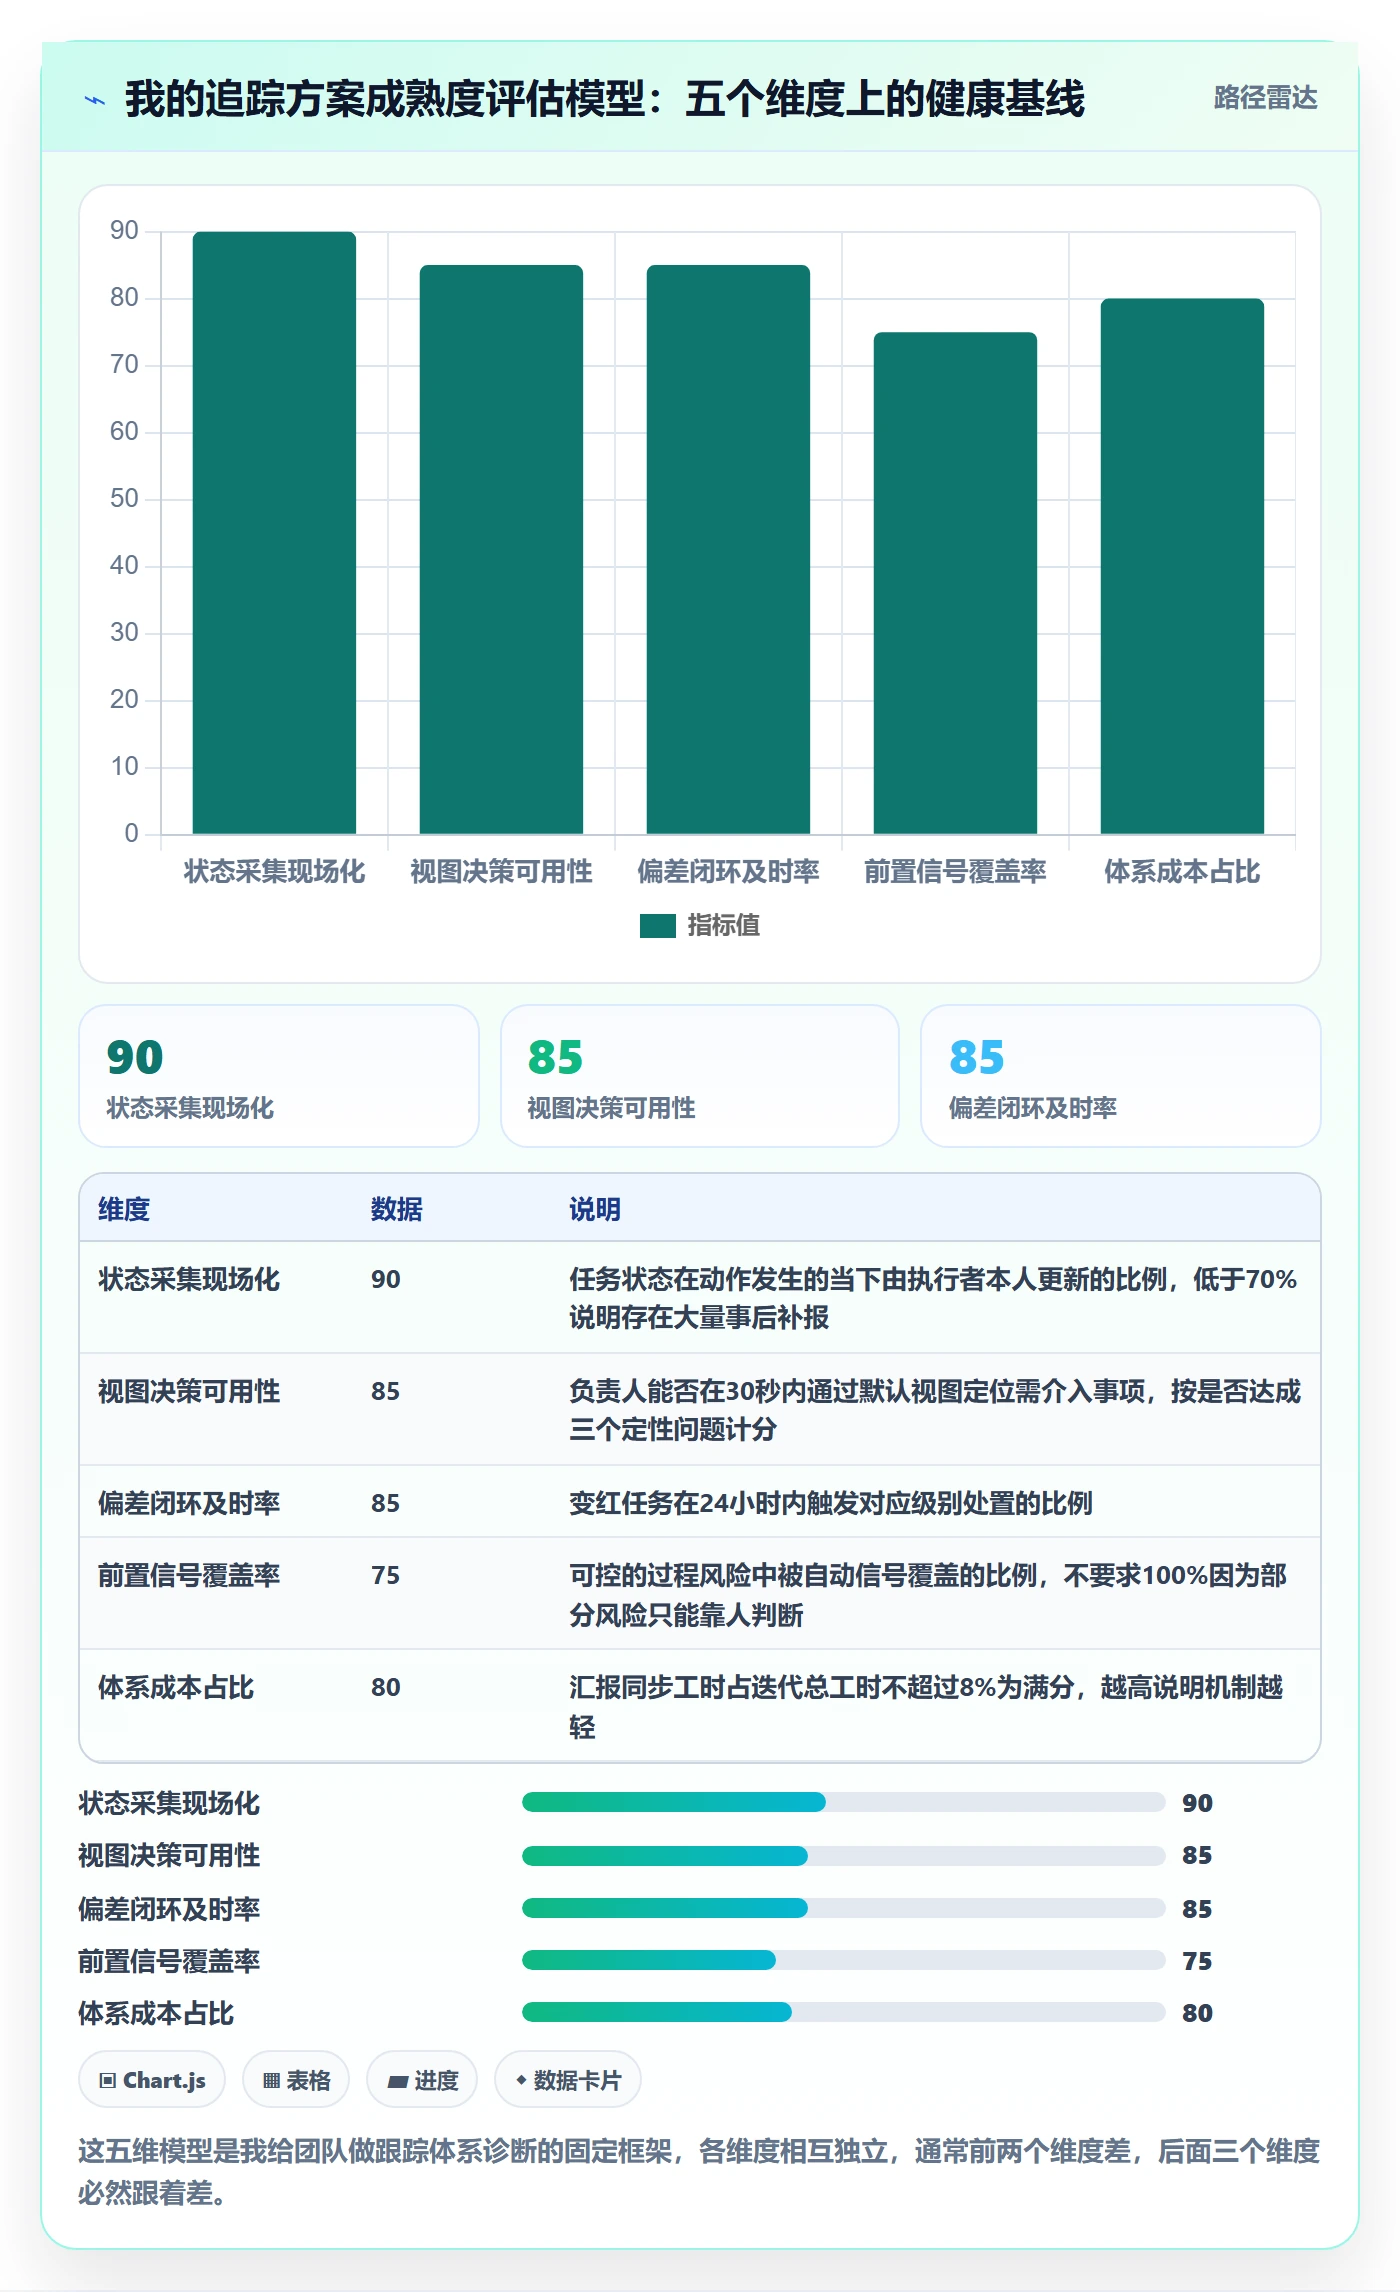Viewport: 1400px width, 2292px height.
Task: Click the Chart.js chip's square icon
Action: pyautogui.click(x=108, y=2081)
